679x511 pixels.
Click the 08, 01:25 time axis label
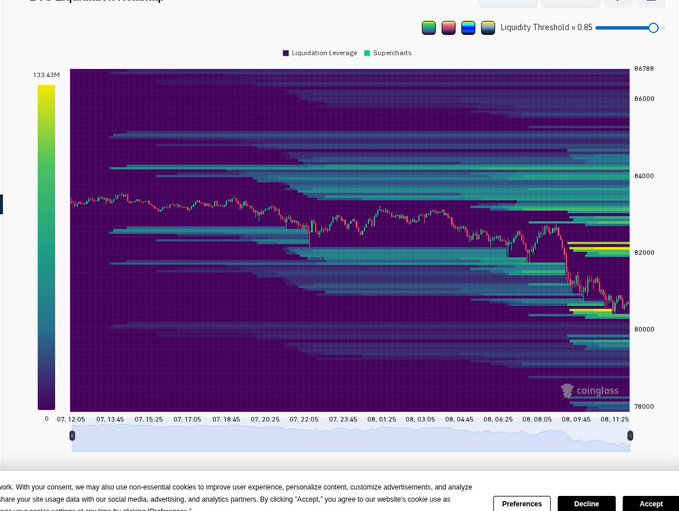click(x=382, y=419)
